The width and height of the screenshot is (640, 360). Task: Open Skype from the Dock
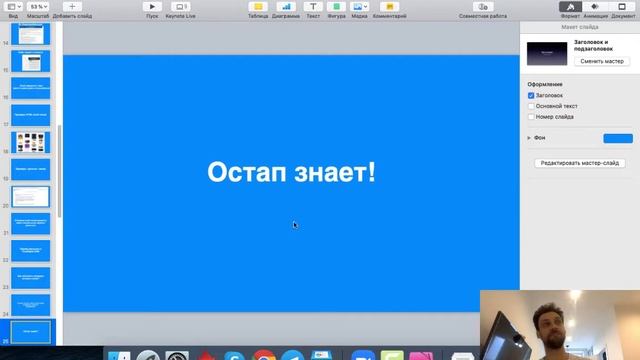235,355
